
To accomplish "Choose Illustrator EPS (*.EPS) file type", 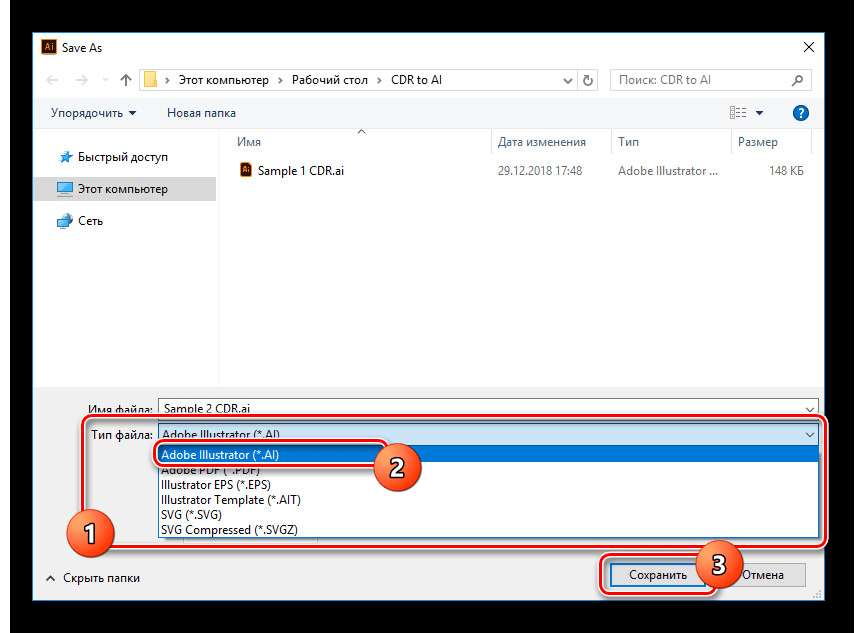I will 488,485.
